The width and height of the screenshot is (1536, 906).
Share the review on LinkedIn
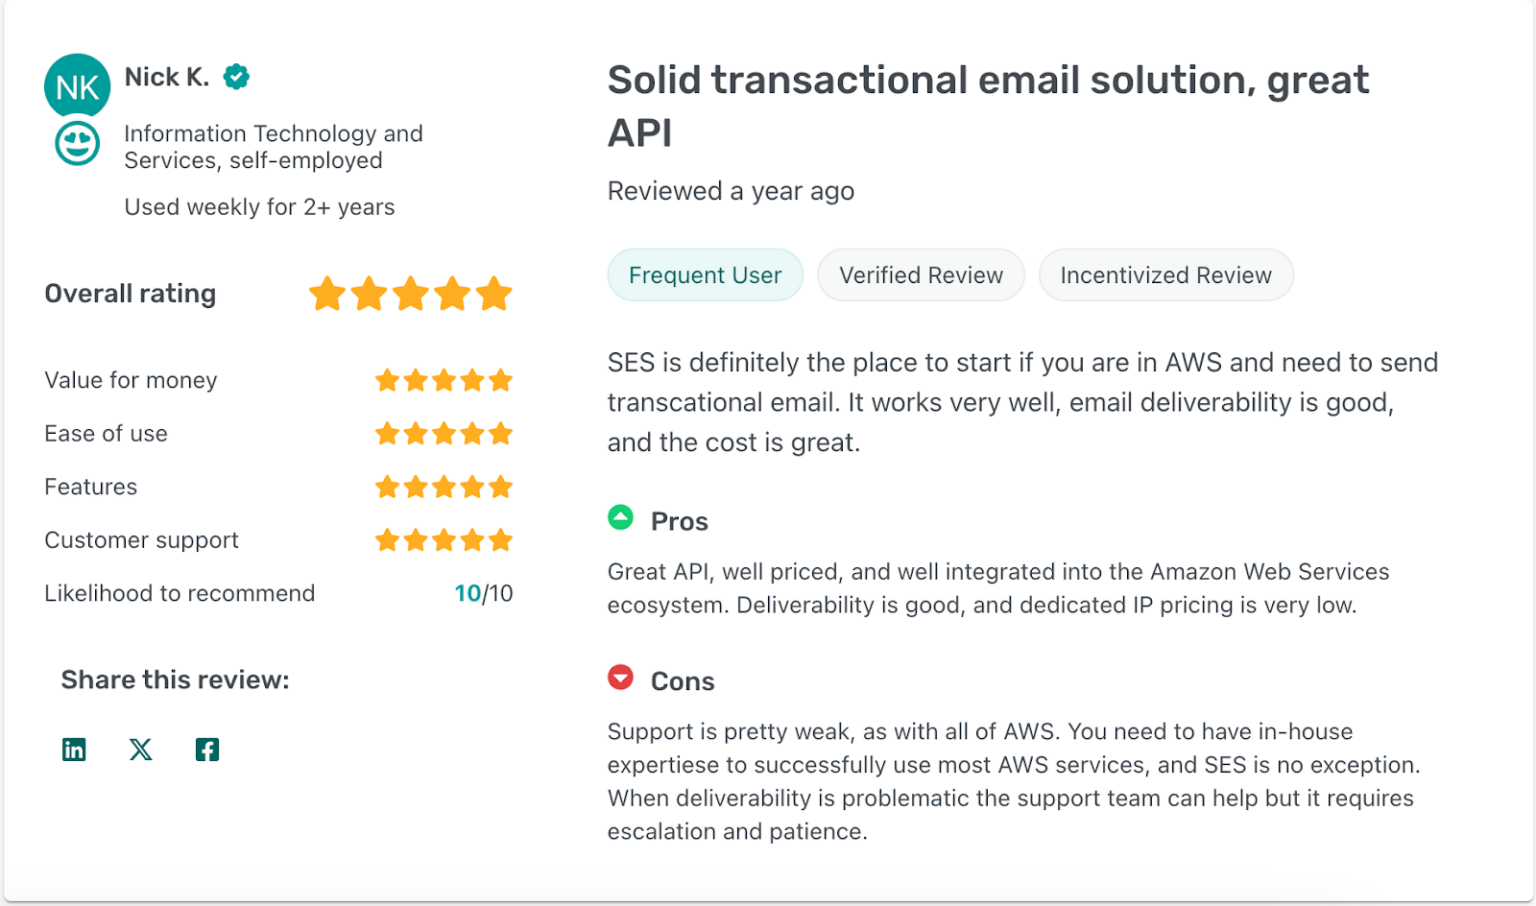[74, 748]
